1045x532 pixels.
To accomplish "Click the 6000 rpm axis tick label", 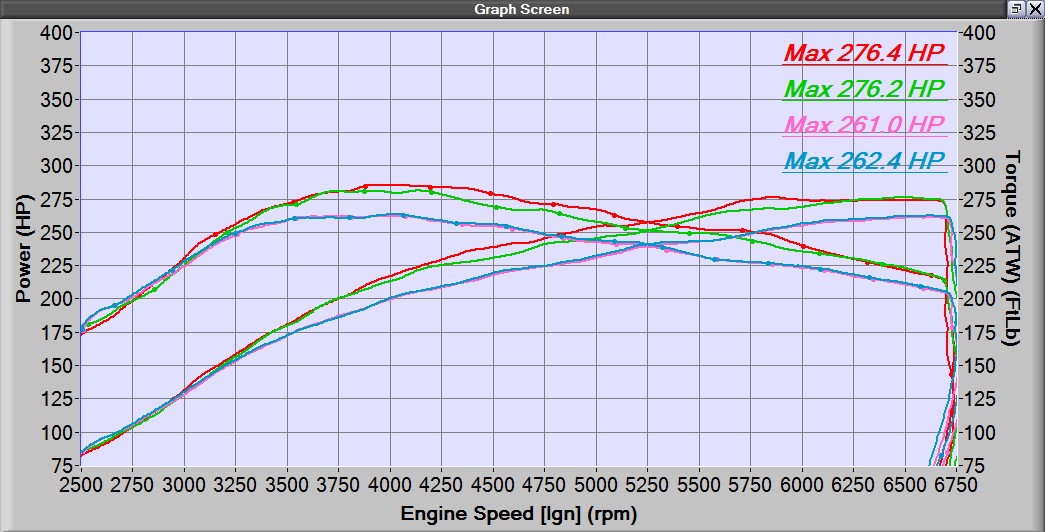I will 802,484.
